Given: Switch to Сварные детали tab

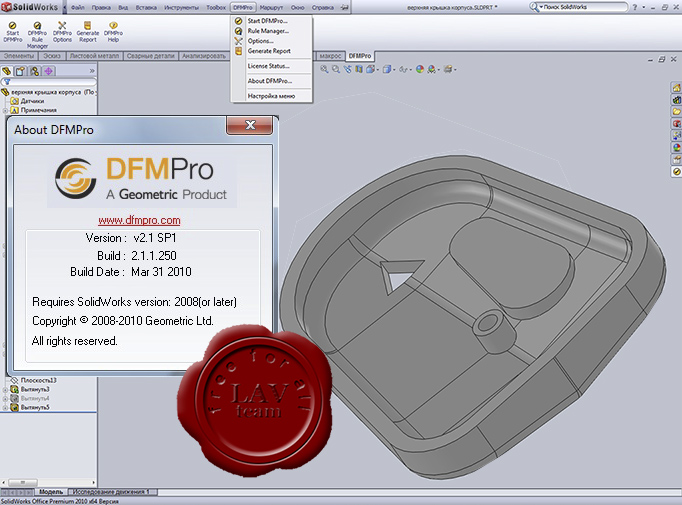Looking at the screenshot, I should click(x=151, y=56).
